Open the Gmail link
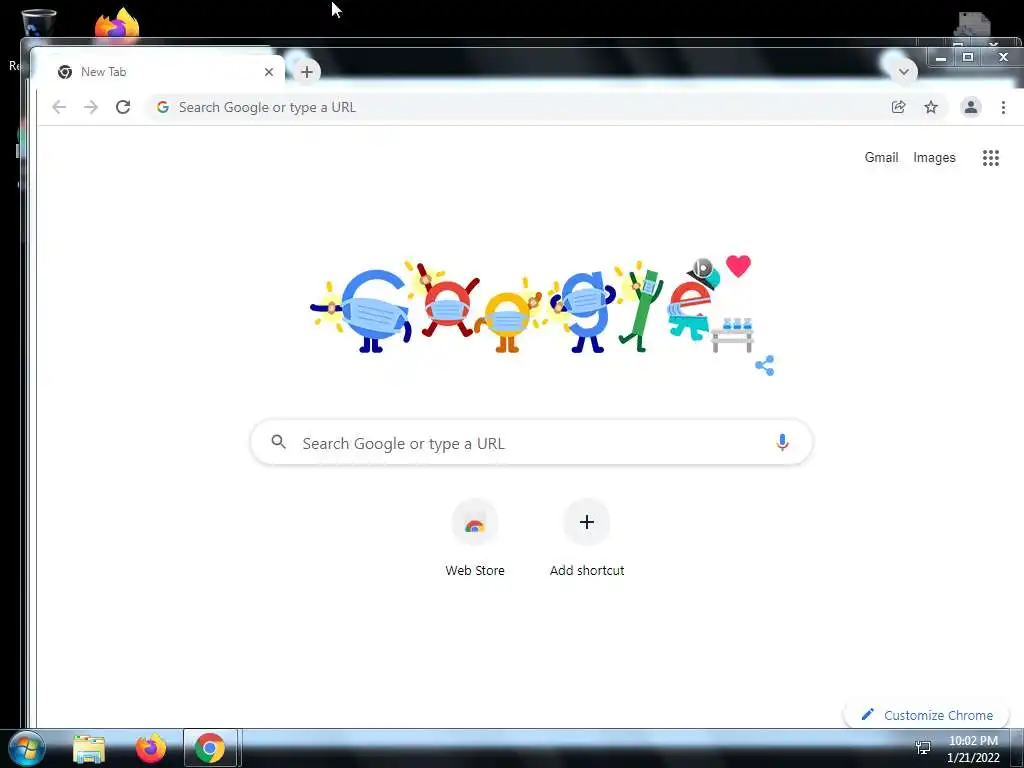 click(x=881, y=157)
